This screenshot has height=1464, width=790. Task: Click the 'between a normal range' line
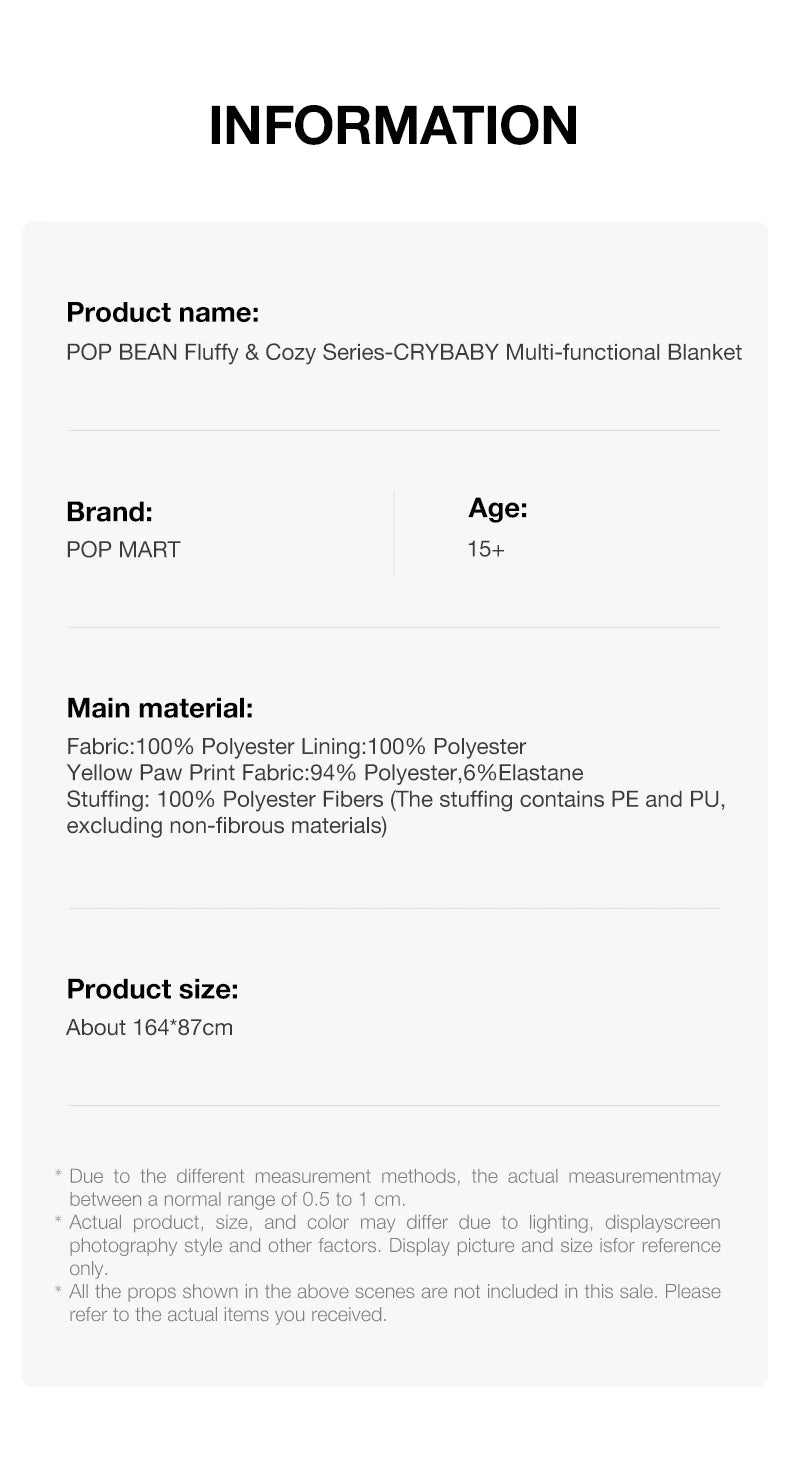point(236,1199)
